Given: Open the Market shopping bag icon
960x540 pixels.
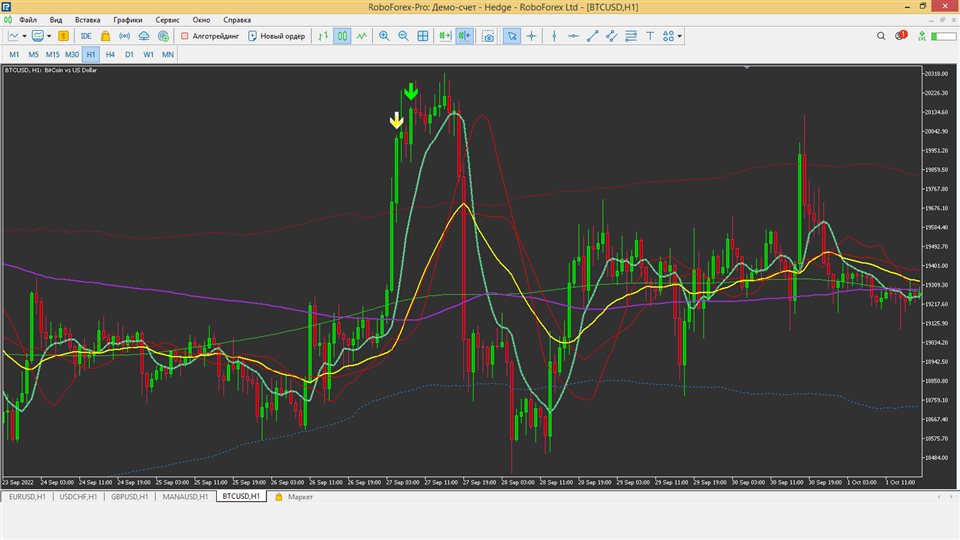Looking at the screenshot, I should point(105,36).
